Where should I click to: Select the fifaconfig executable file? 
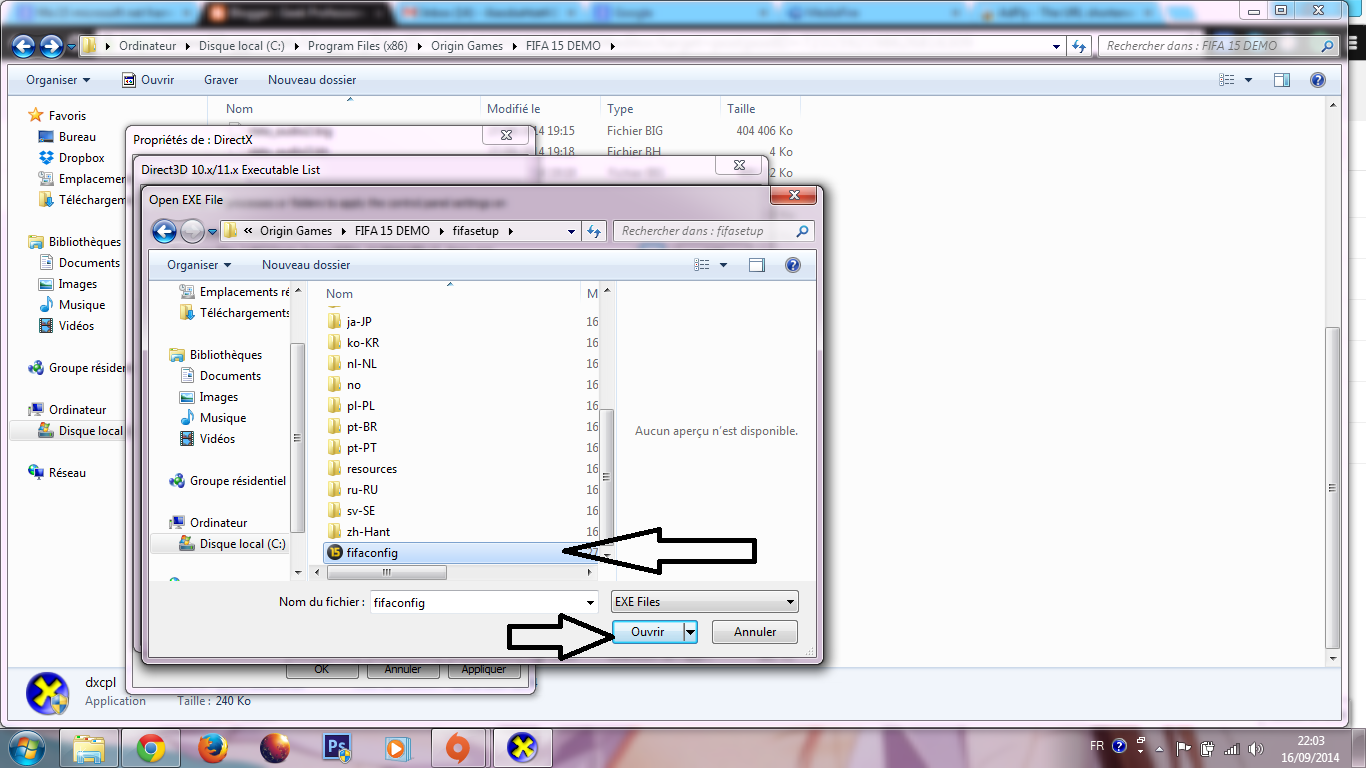pos(372,552)
